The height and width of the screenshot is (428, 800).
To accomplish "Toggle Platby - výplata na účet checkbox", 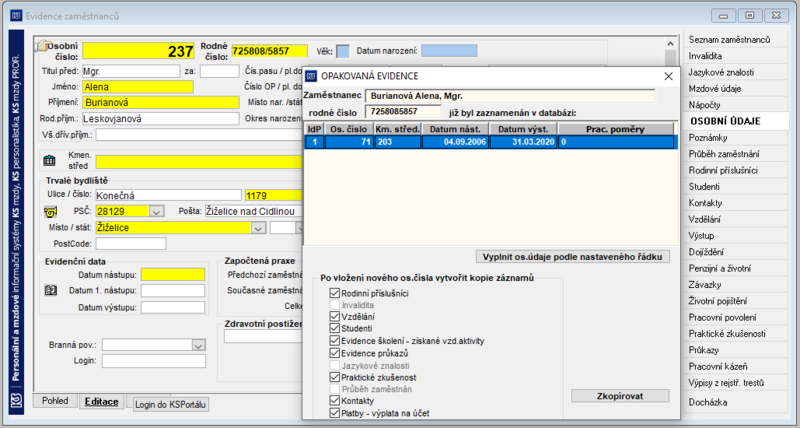I will [335, 413].
